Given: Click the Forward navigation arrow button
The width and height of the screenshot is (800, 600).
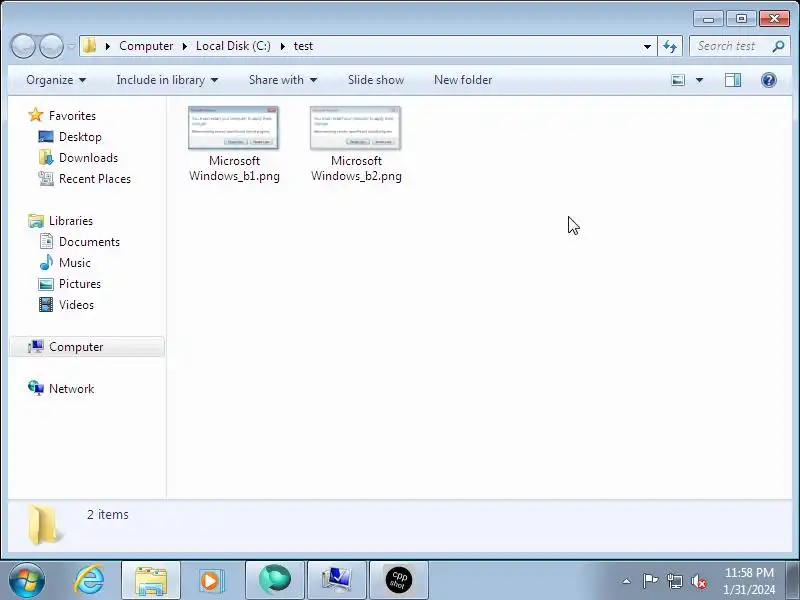Looking at the screenshot, I should point(51,46).
